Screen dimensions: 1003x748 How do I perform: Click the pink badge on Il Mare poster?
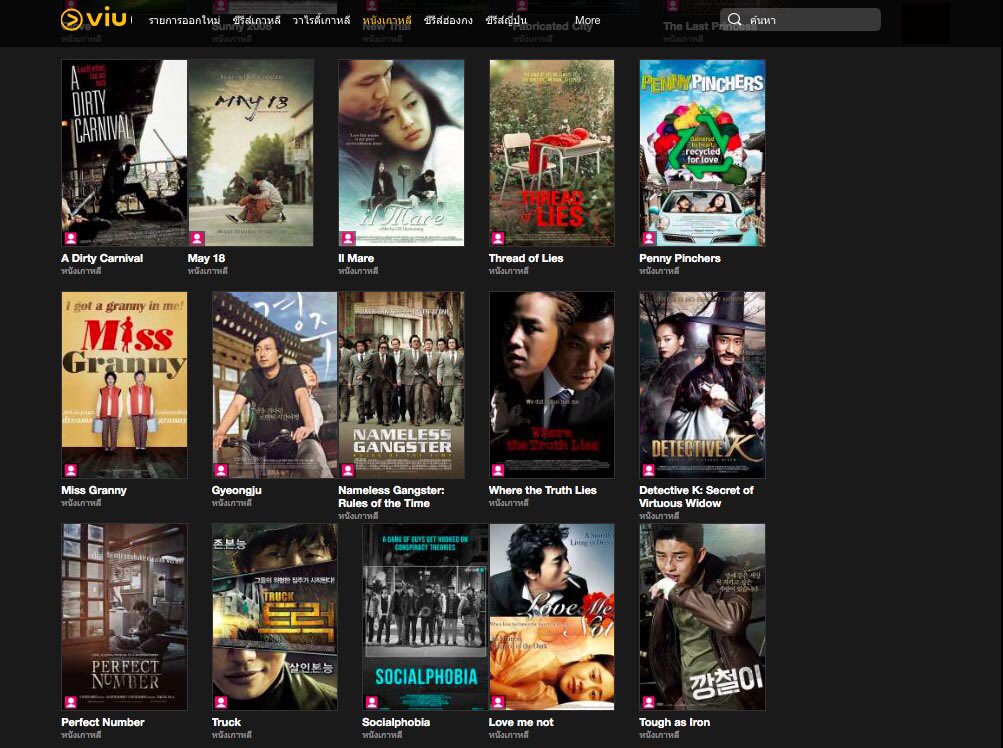tap(348, 238)
